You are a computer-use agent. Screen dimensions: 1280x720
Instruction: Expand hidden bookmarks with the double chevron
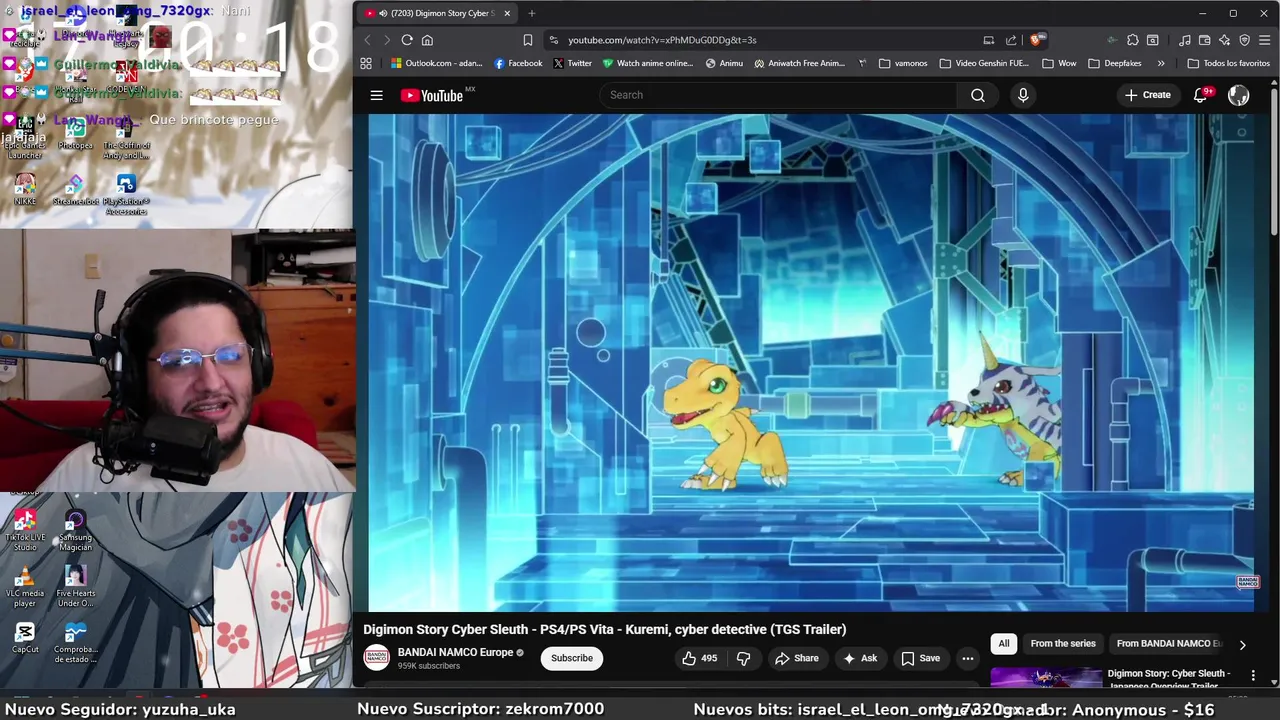tap(1160, 63)
